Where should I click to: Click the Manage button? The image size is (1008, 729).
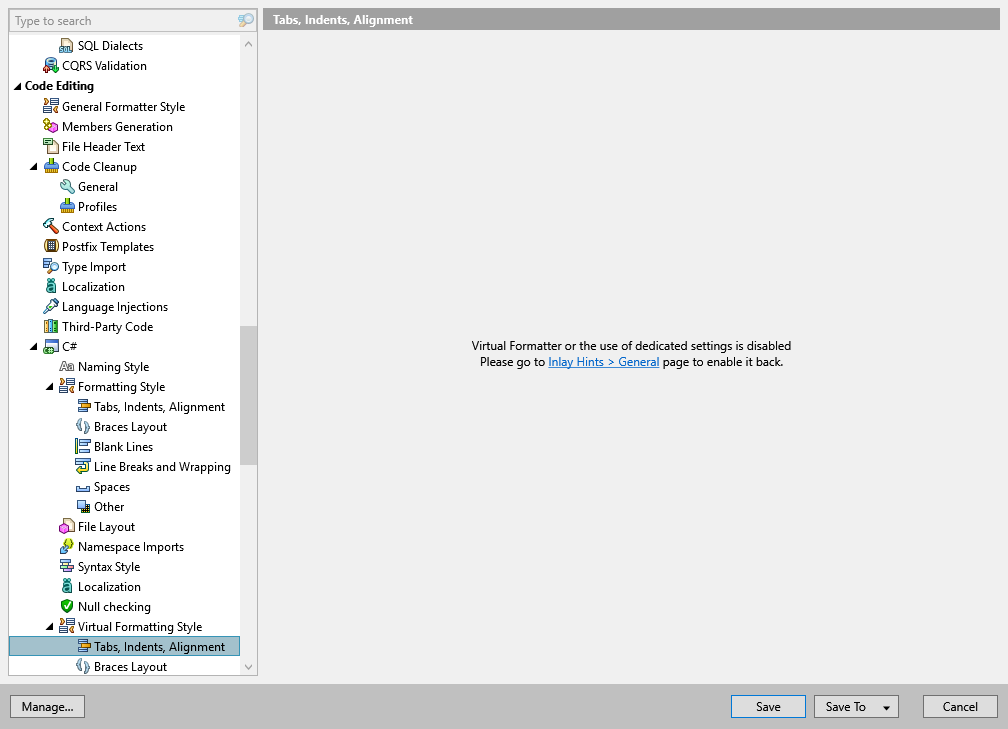pos(47,706)
